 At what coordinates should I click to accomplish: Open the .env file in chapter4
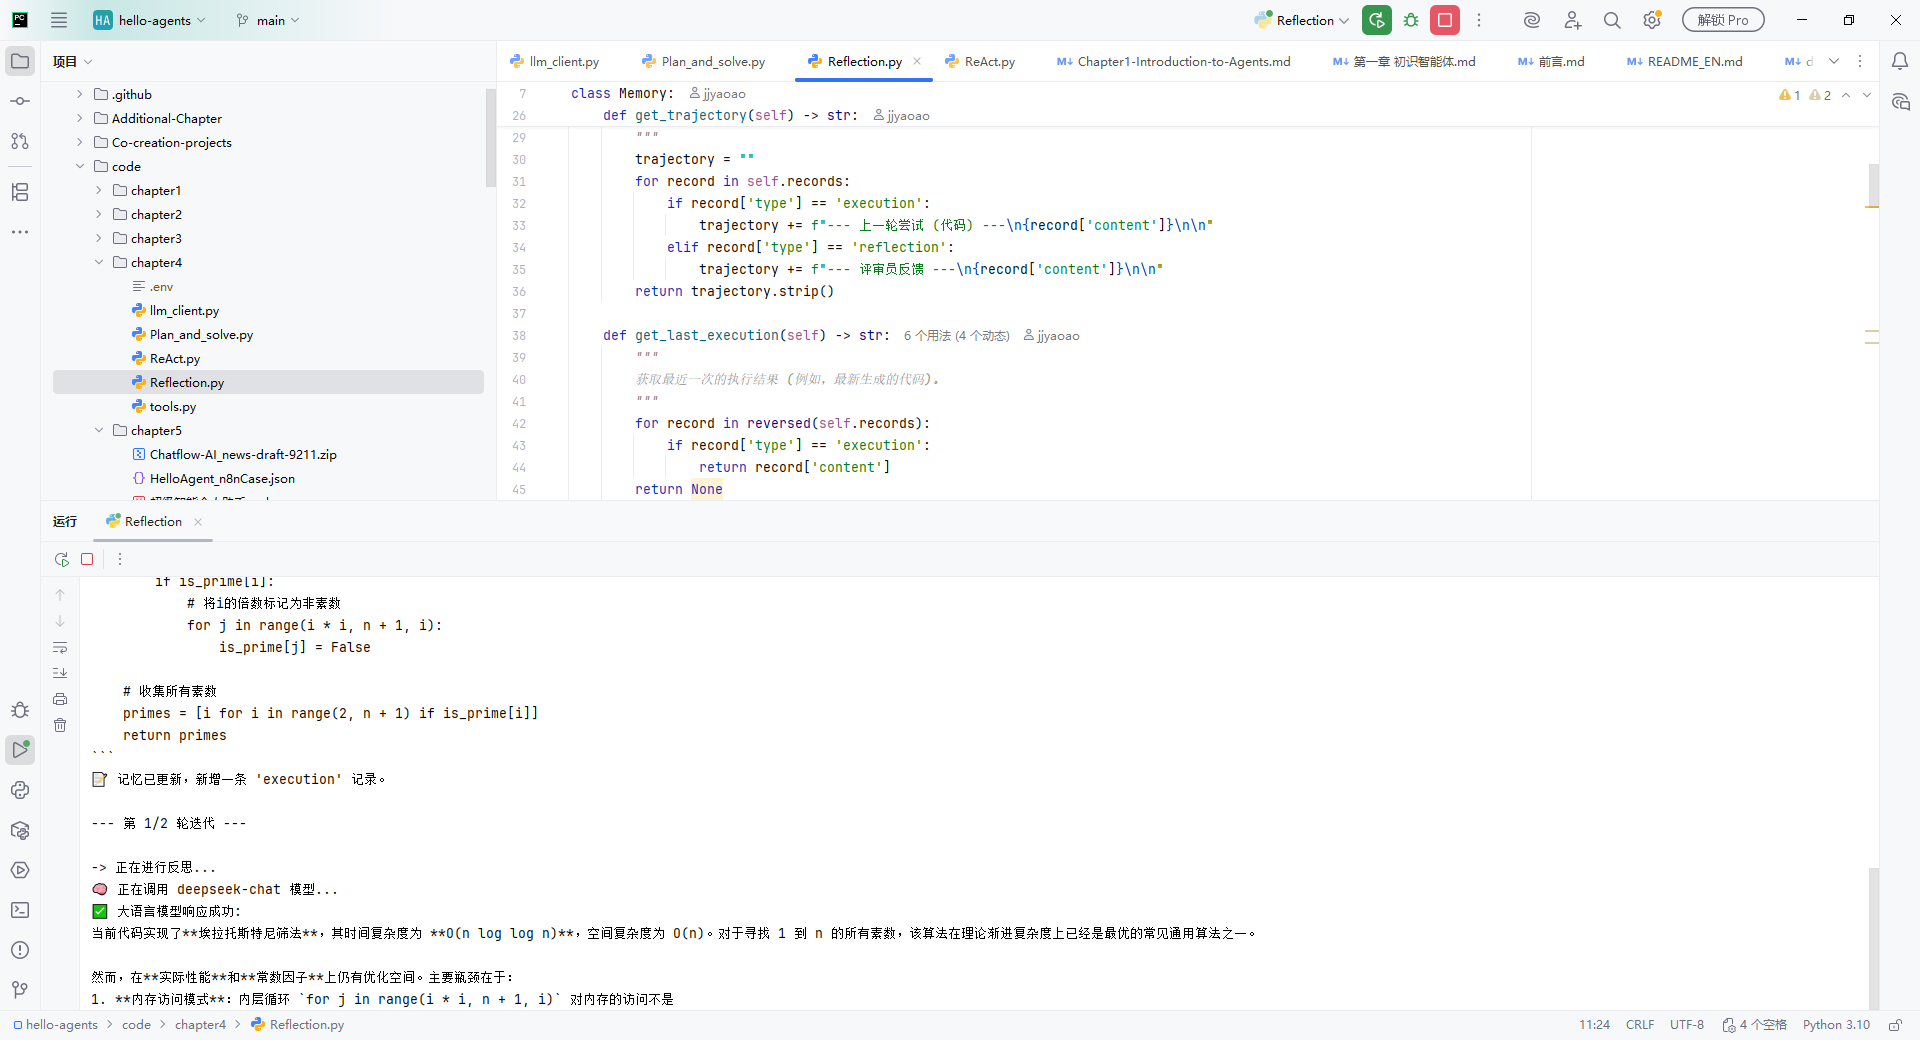(x=161, y=287)
